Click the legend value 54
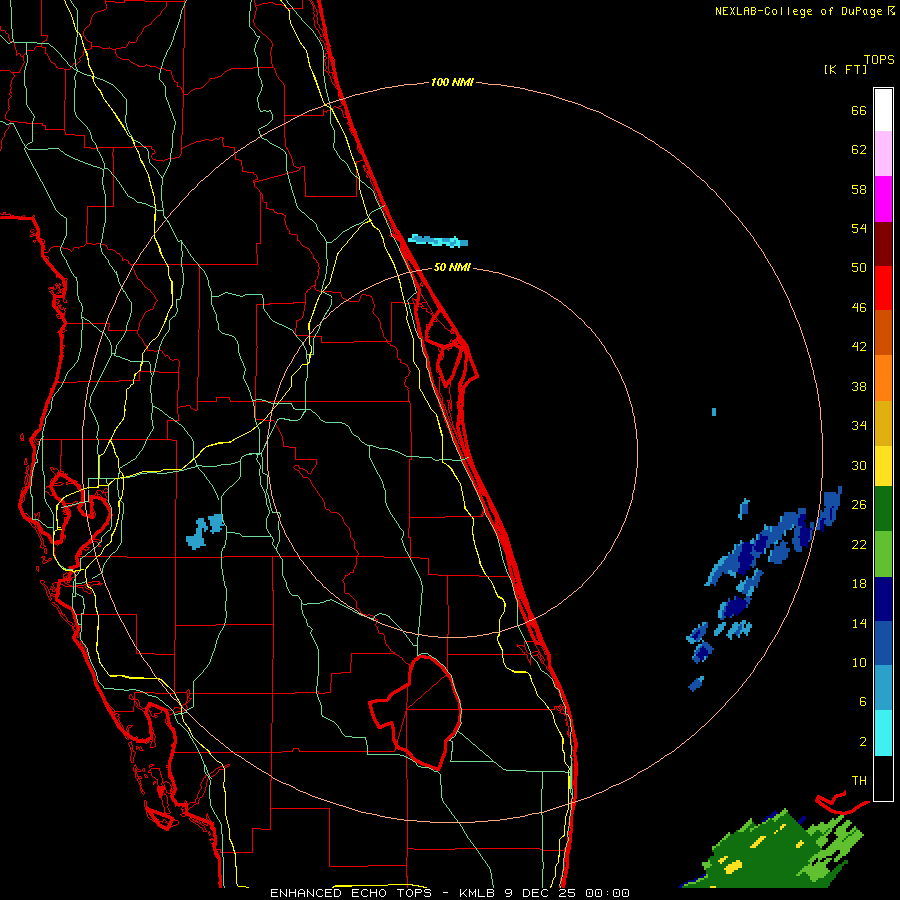This screenshot has height=900, width=900. (859, 228)
